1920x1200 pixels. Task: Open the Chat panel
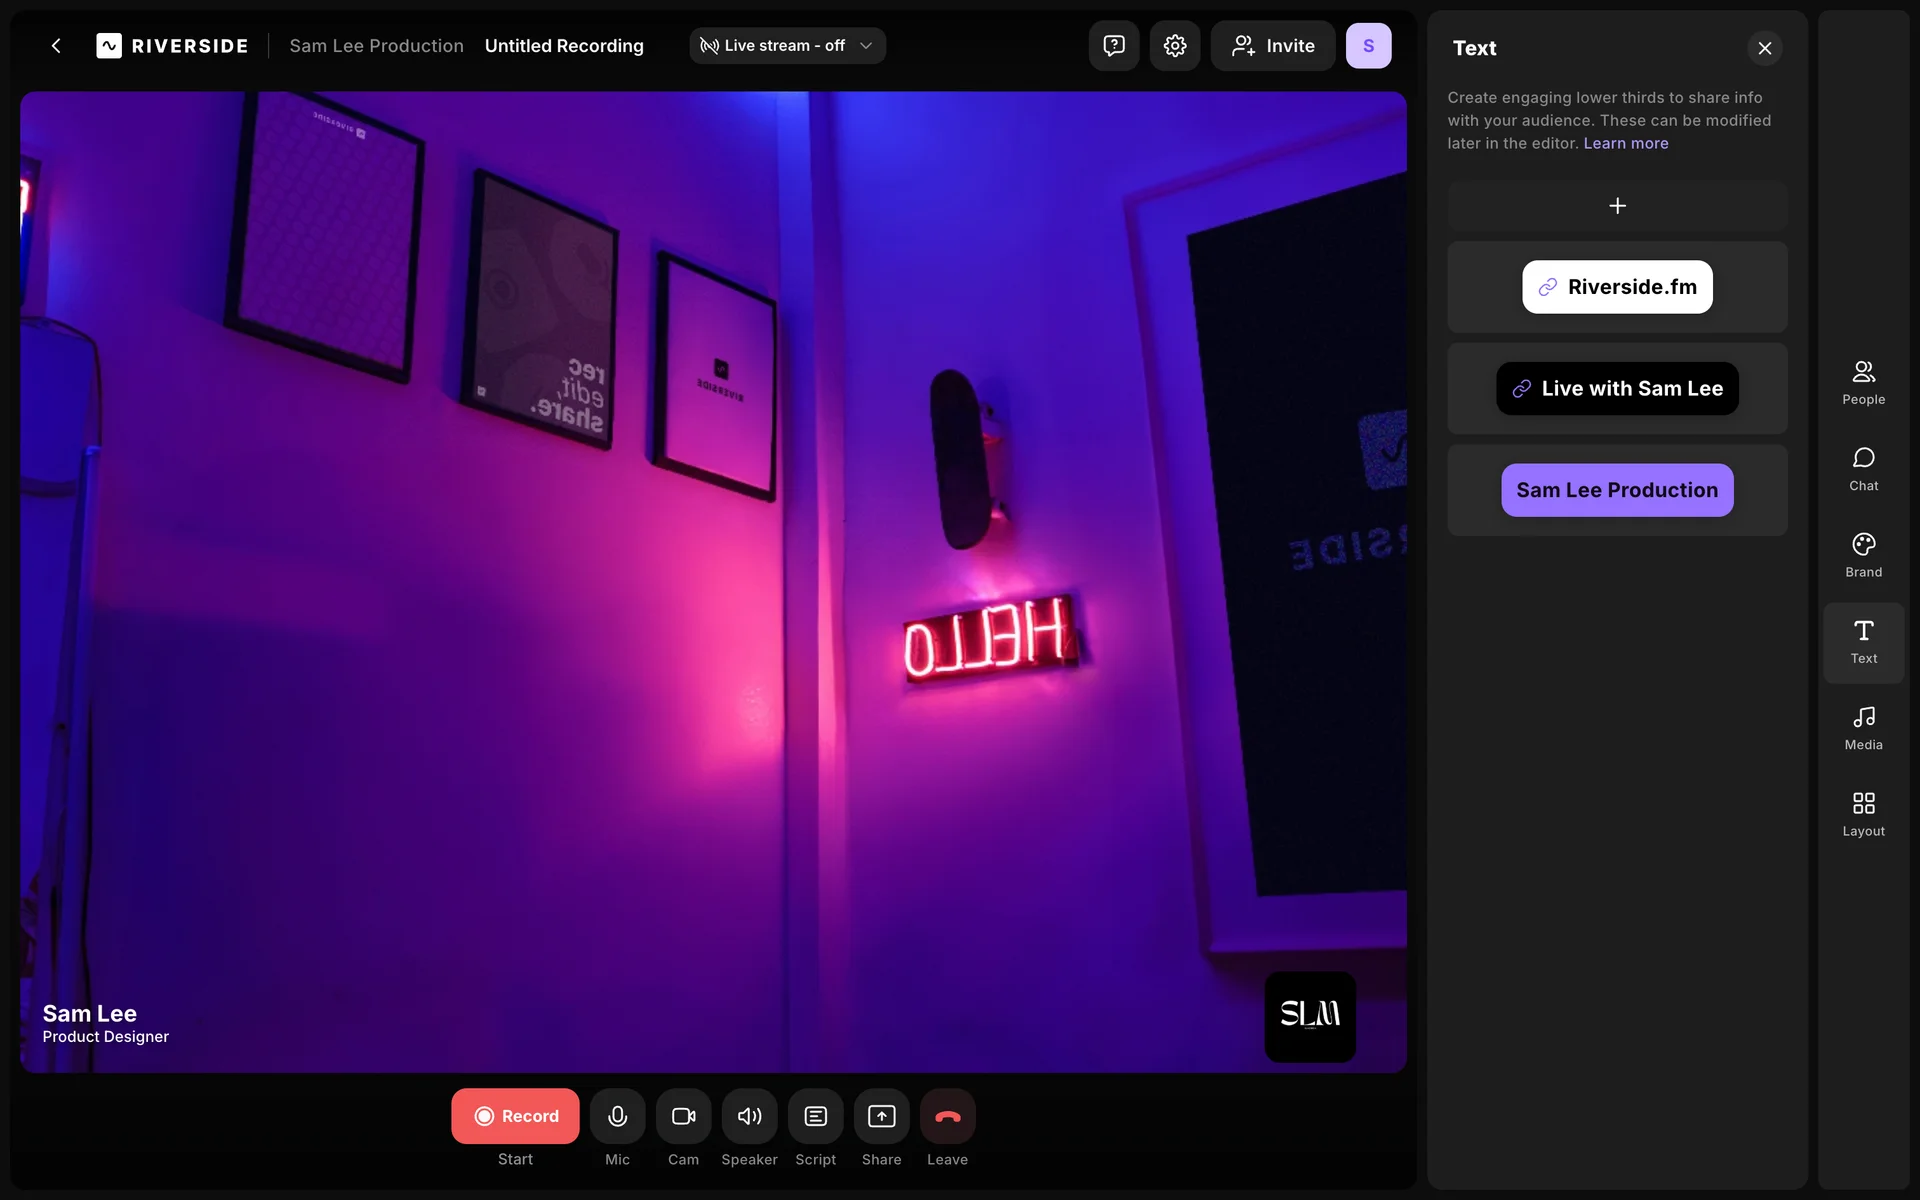pyautogui.click(x=1863, y=469)
